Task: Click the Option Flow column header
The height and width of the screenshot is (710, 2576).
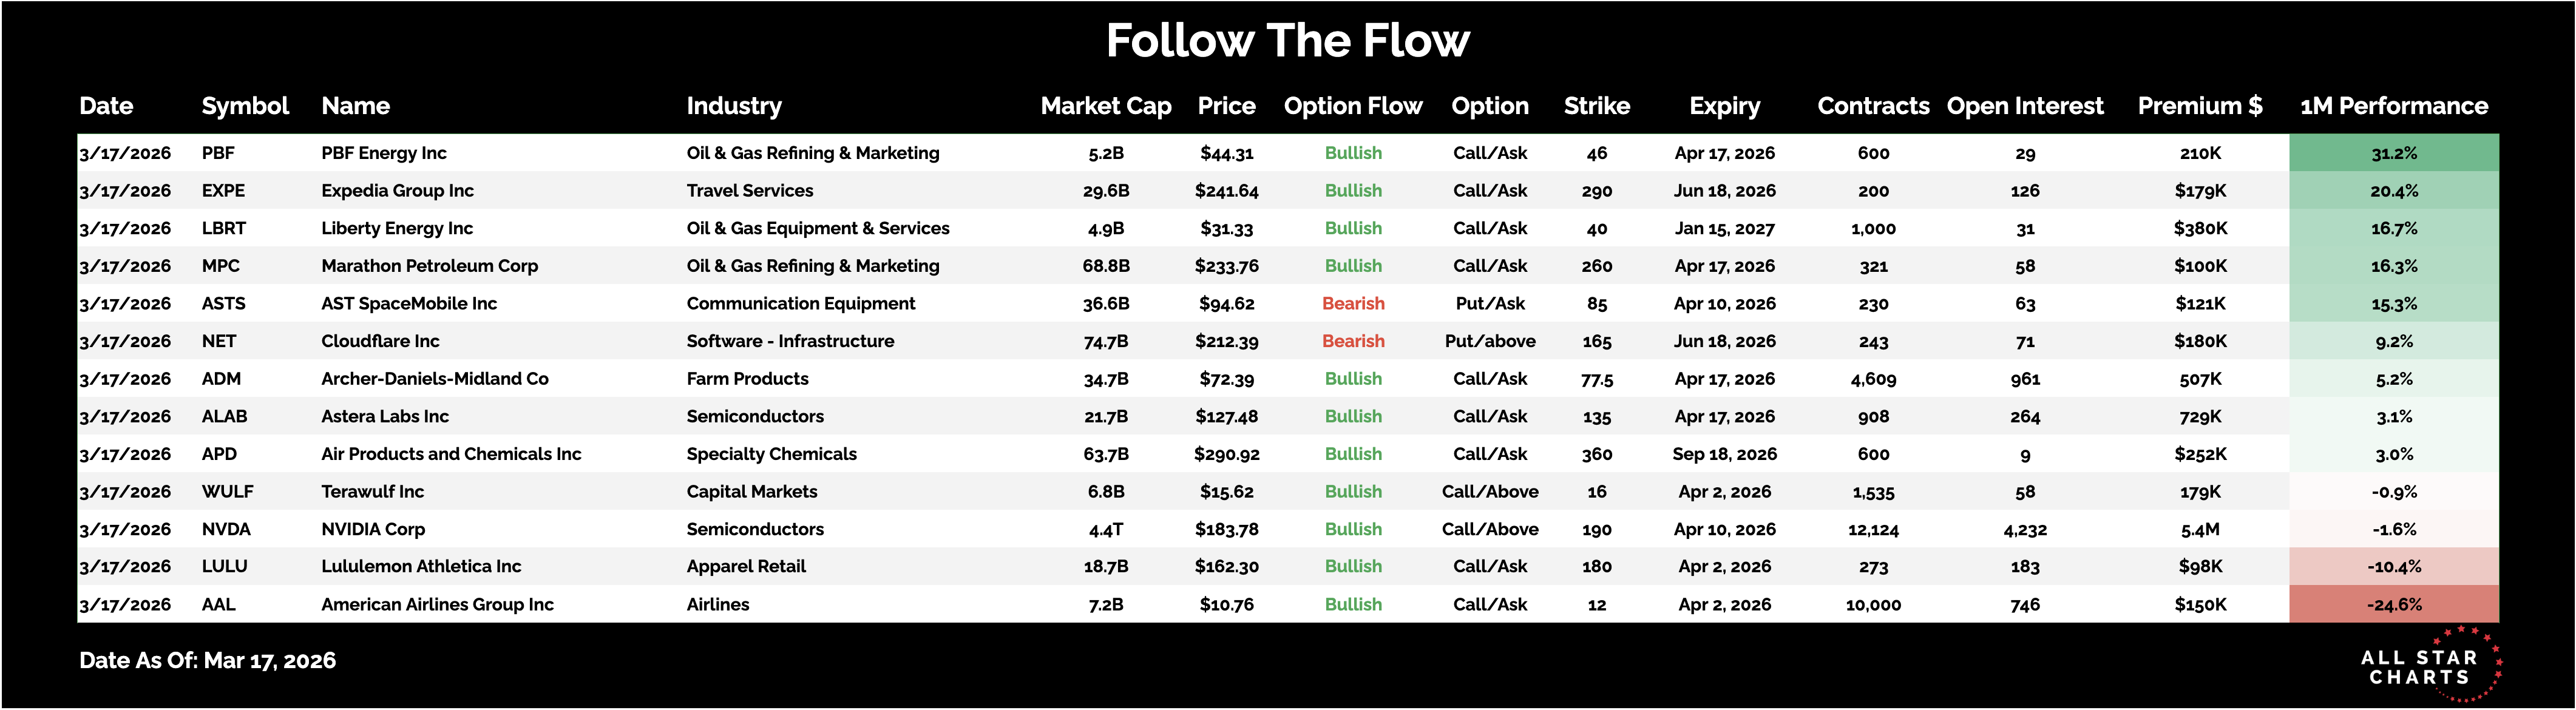Action: [1352, 106]
